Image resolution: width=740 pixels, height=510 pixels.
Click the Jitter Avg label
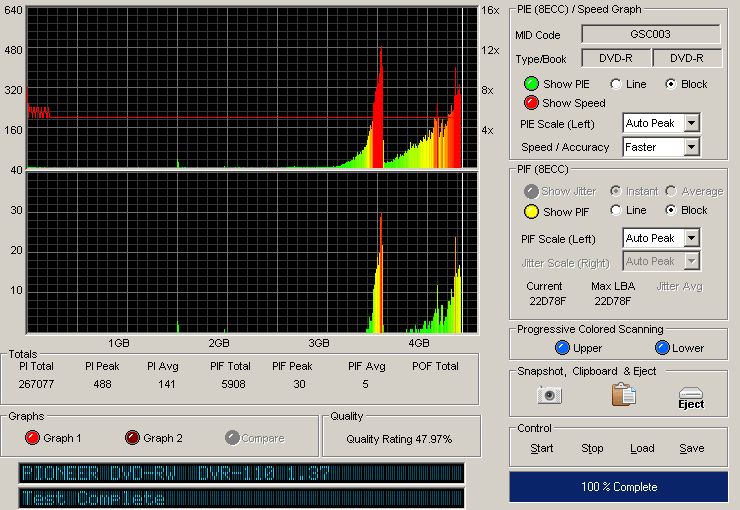[x=680, y=286]
